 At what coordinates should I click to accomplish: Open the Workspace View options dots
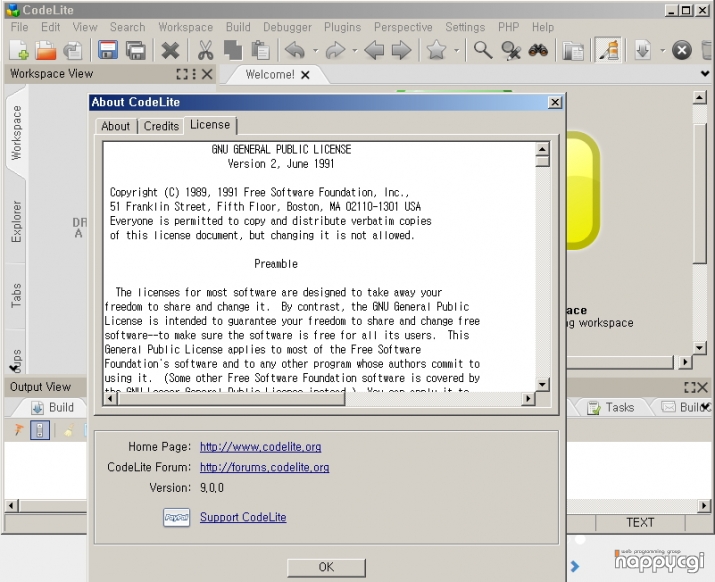(x=194, y=74)
